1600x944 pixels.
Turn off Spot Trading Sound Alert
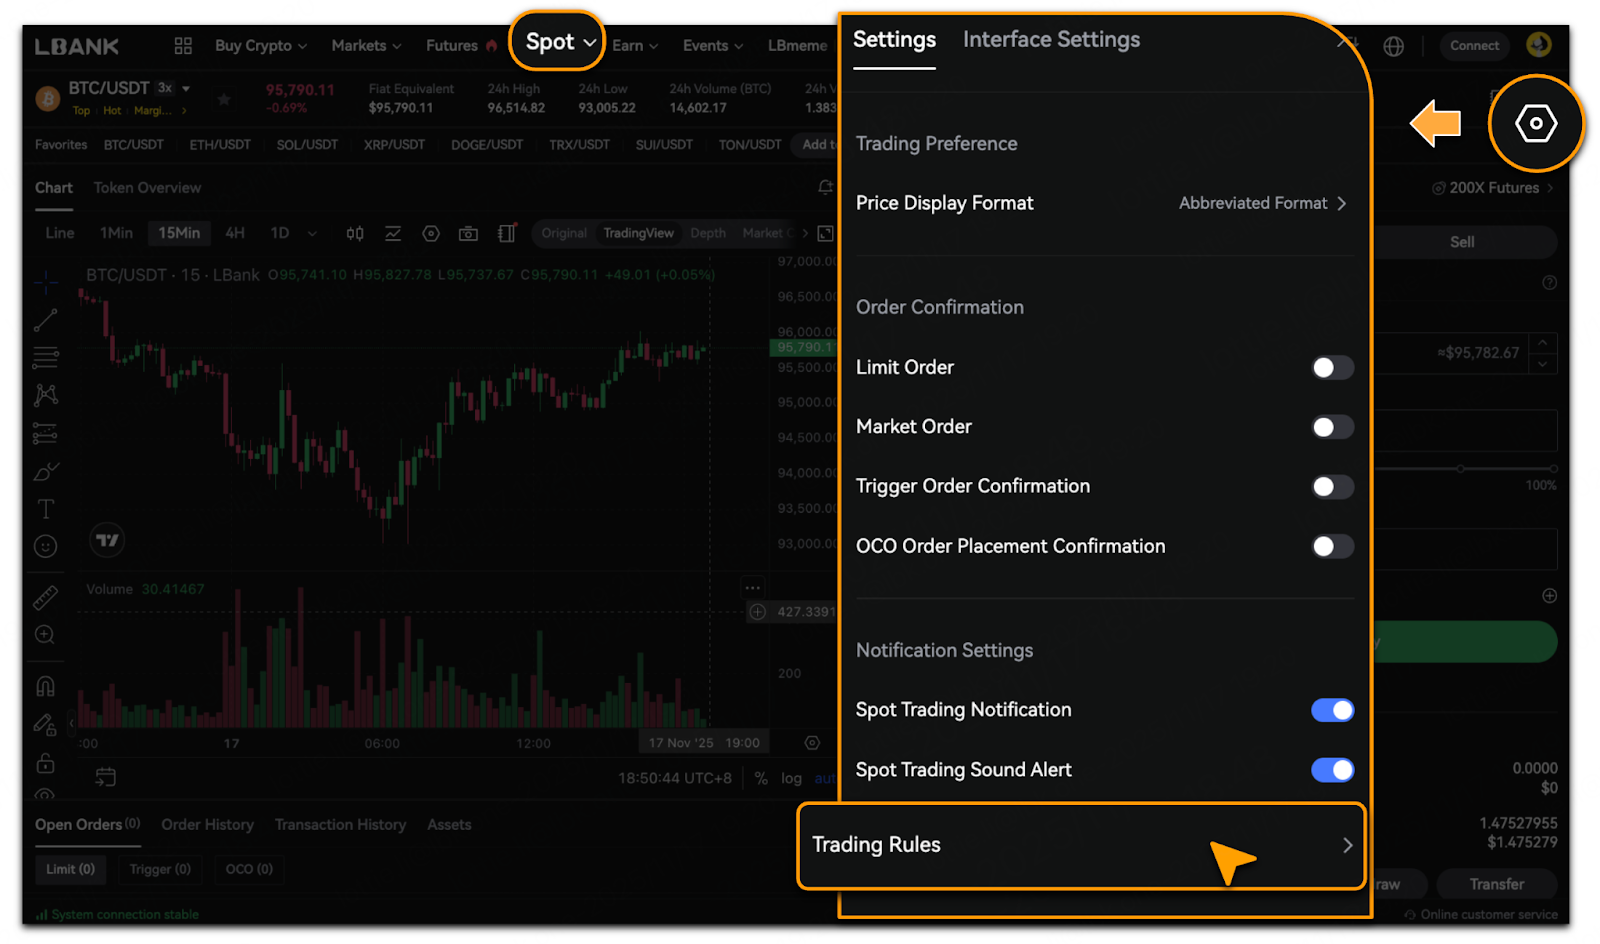1331,770
